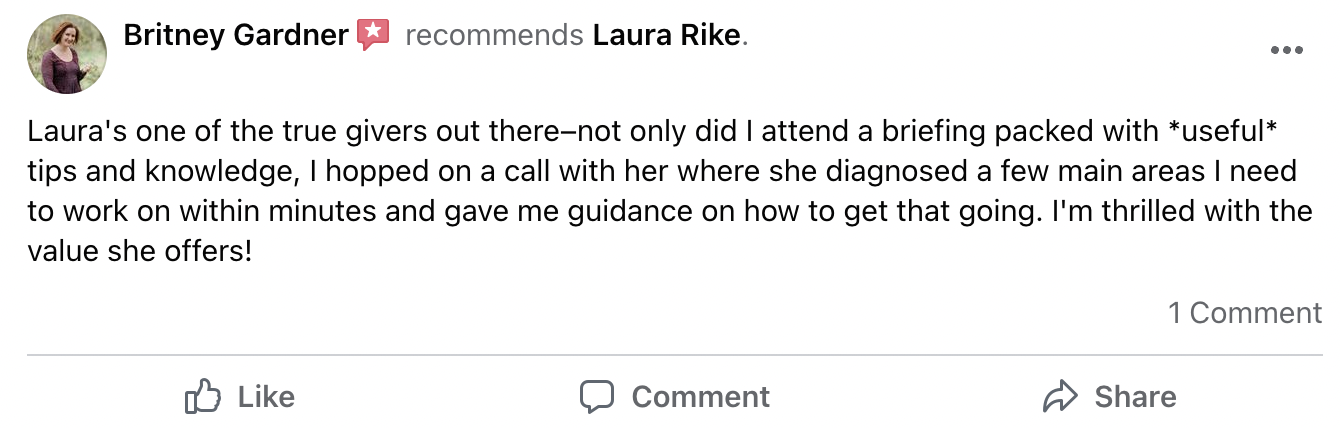Image resolution: width=1340 pixels, height=428 pixels.
Task: Click the review's opening words "Laura's one"
Action: click(93, 133)
